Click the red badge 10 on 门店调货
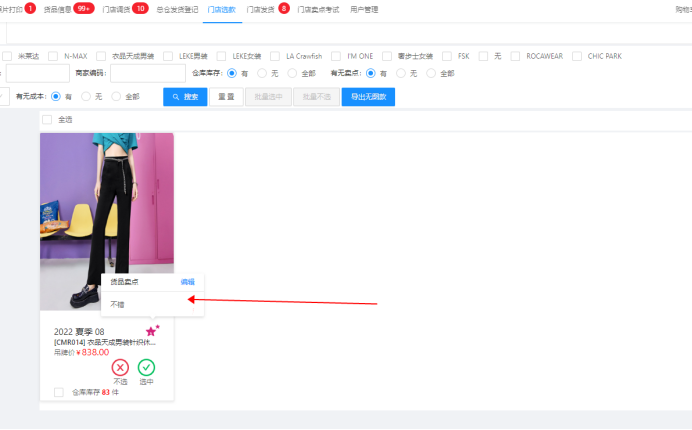This screenshot has width=692, height=430. pyautogui.click(x=140, y=9)
